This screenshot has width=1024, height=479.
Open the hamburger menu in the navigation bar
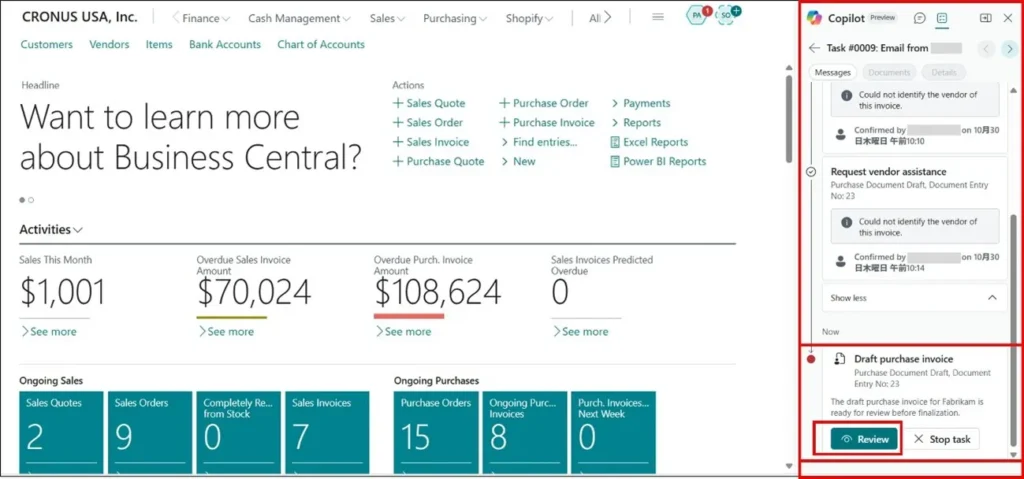tap(658, 18)
